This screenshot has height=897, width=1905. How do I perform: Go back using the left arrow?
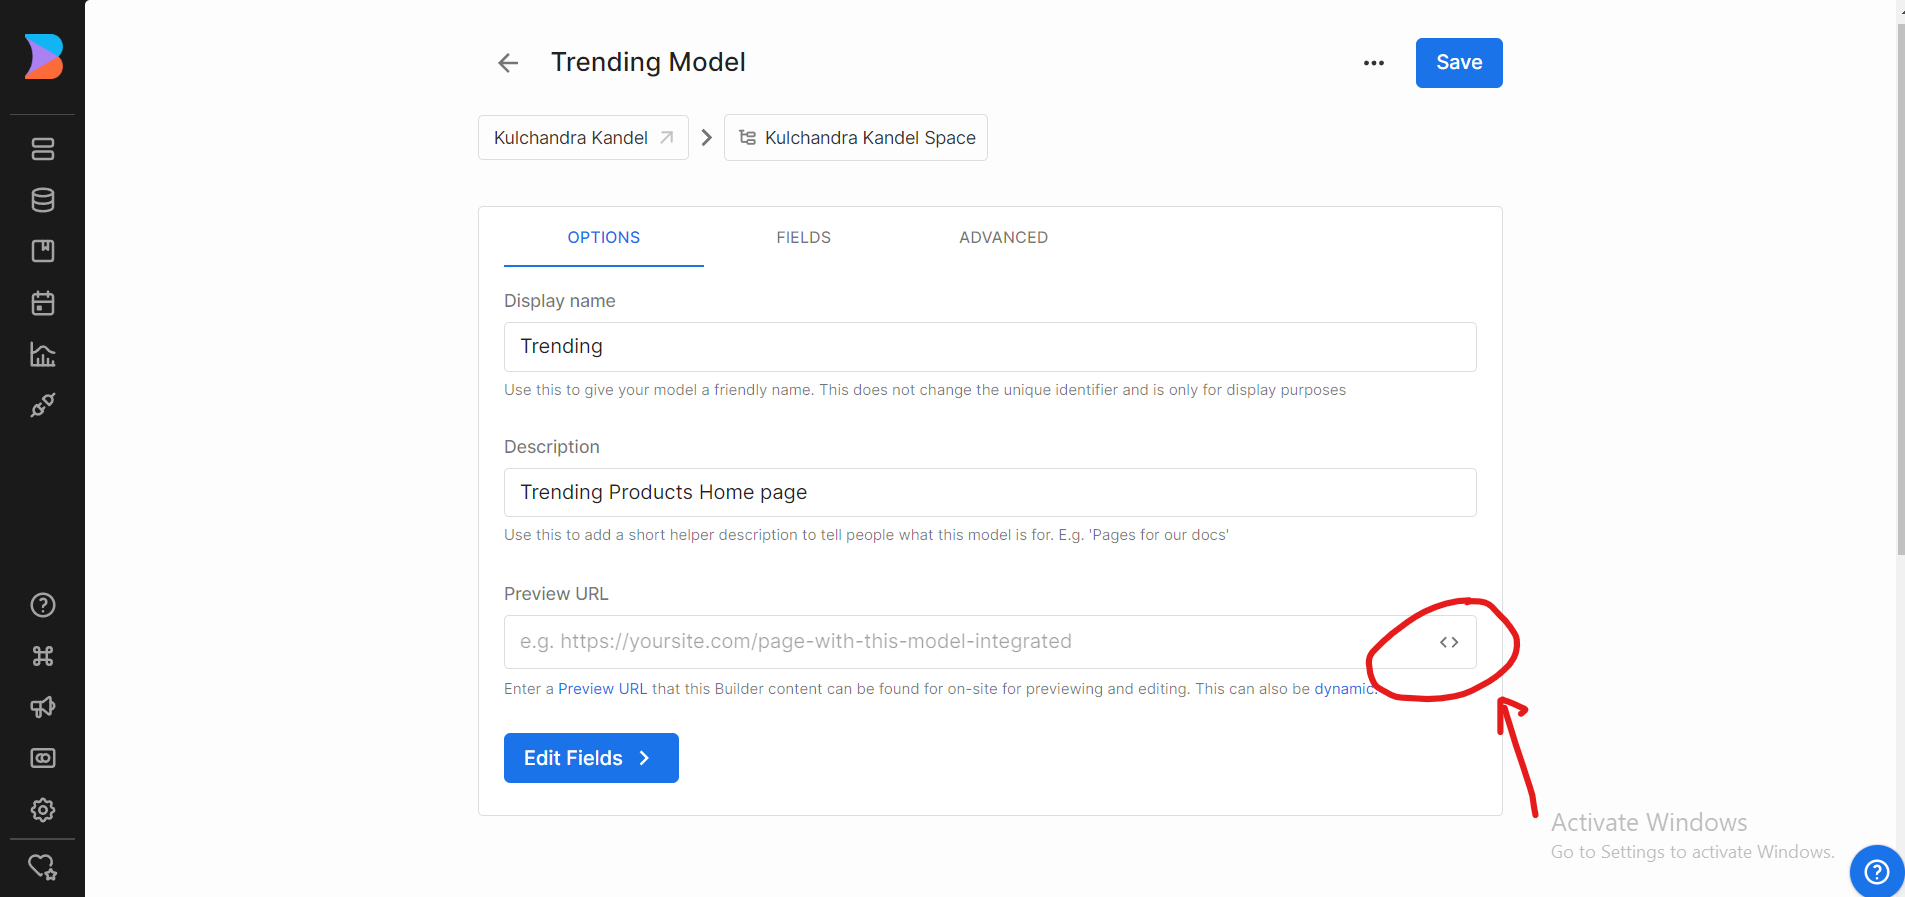click(x=508, y=63)
